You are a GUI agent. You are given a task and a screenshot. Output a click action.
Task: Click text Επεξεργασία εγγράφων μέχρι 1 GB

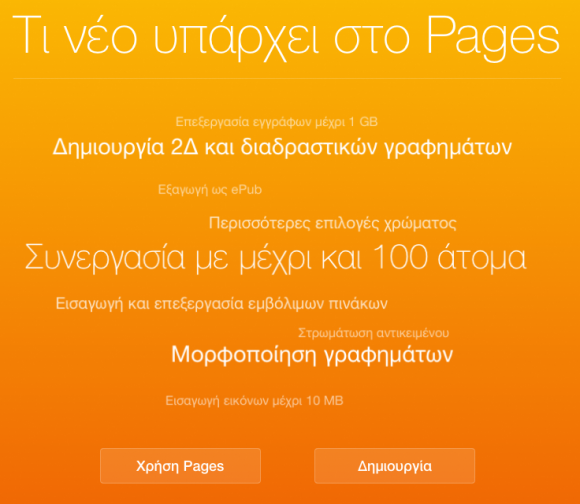pyautogui.click(x=276, y=122)
